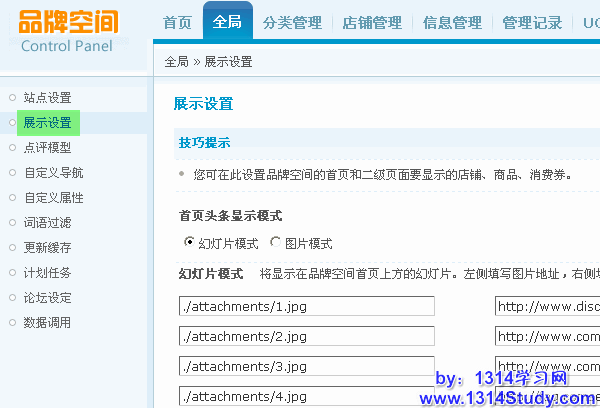
Task: Select the 信息管理 tab
Action: coord(452,23)
